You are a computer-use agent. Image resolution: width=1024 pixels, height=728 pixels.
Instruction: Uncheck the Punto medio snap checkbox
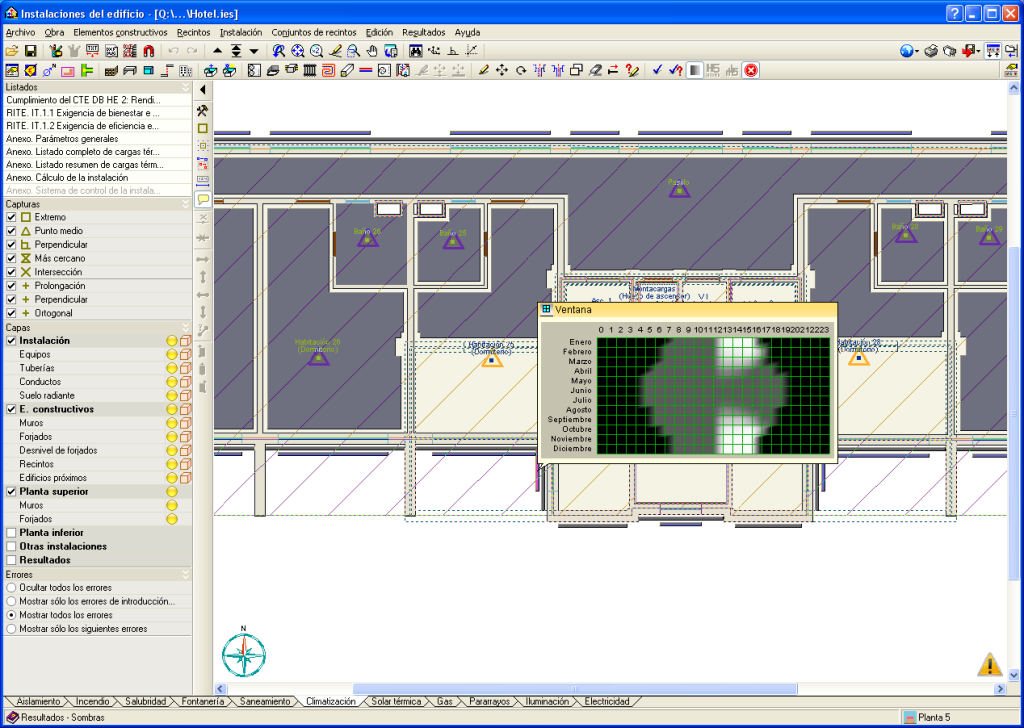11,230
